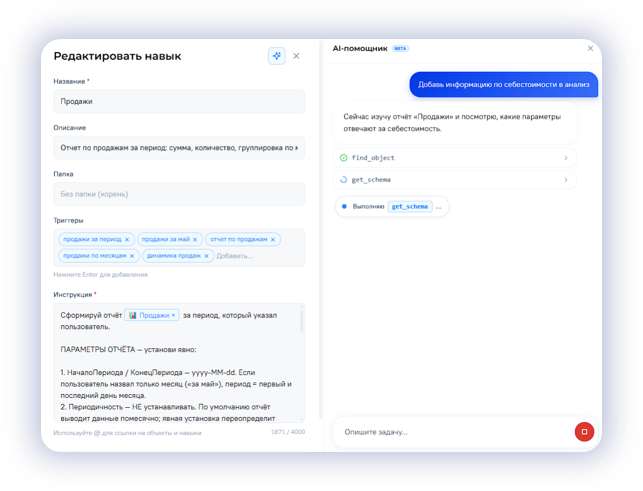
Task: Expand the get_schema tool call
Action: tap(454, 180)
